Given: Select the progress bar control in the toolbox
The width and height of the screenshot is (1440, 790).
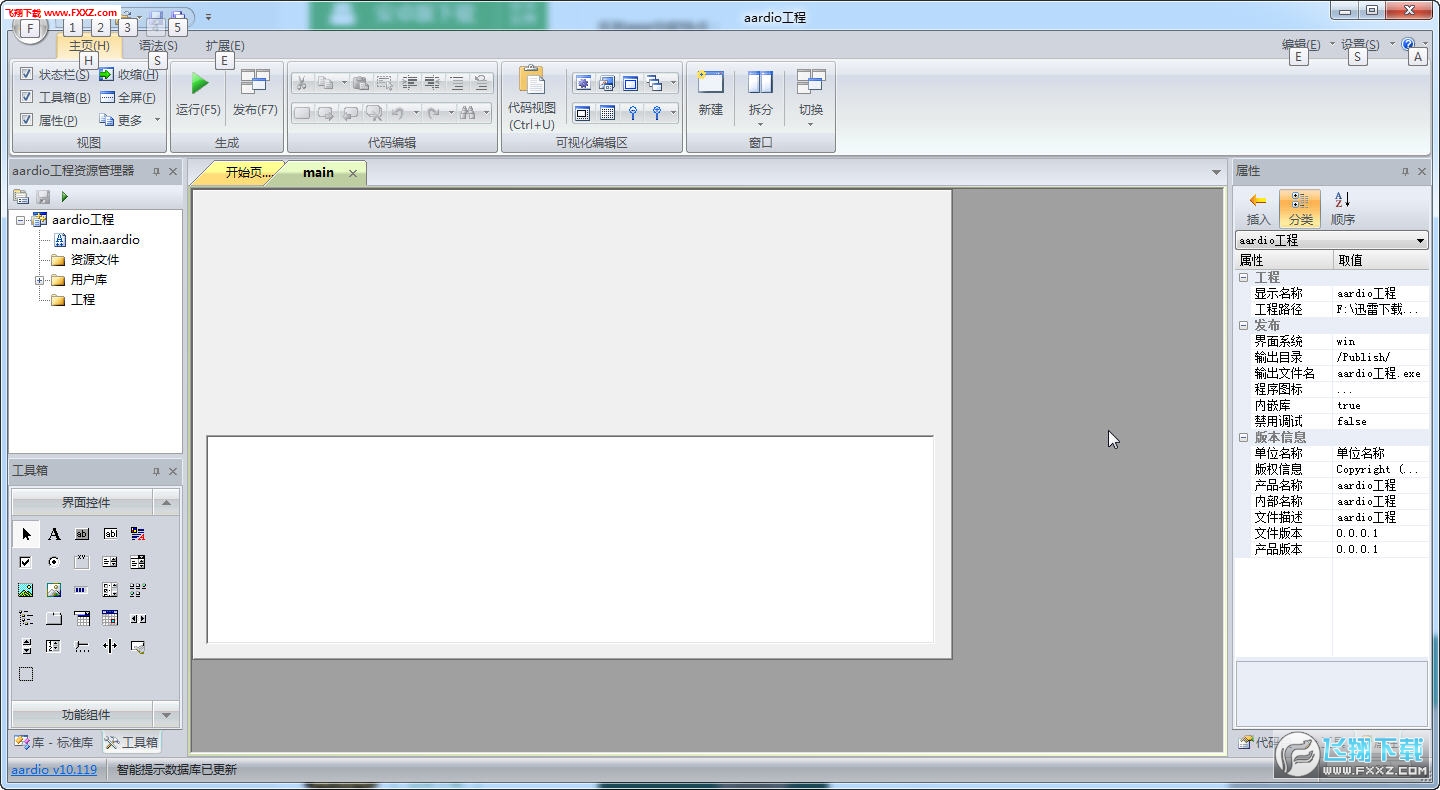Looking at the screenshot, I should pyautogui.click(x=82, y=590).
